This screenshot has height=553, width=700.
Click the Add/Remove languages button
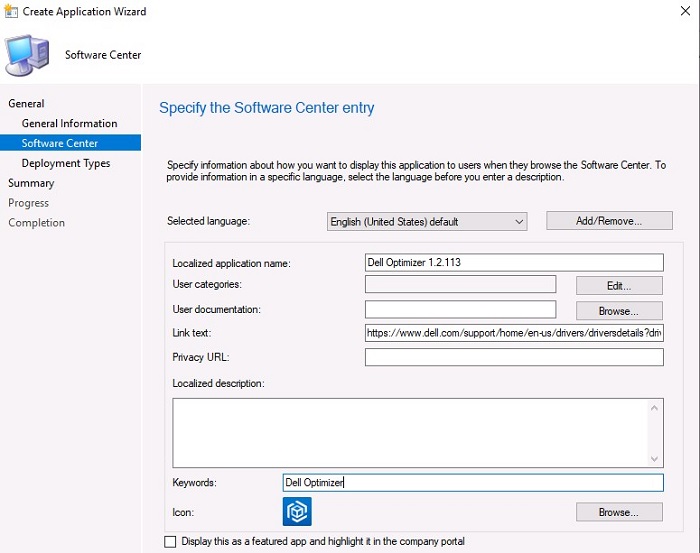[x=609, y=221]
